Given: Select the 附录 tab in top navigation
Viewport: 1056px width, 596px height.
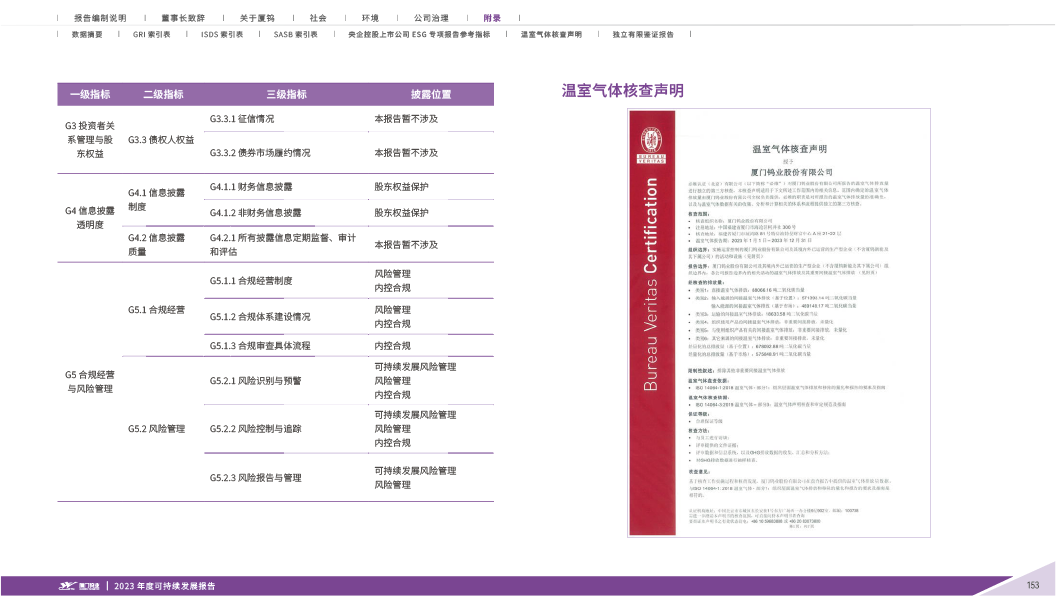Looking at the screenshot, I should pyautogui.click(x=492, y=18).
